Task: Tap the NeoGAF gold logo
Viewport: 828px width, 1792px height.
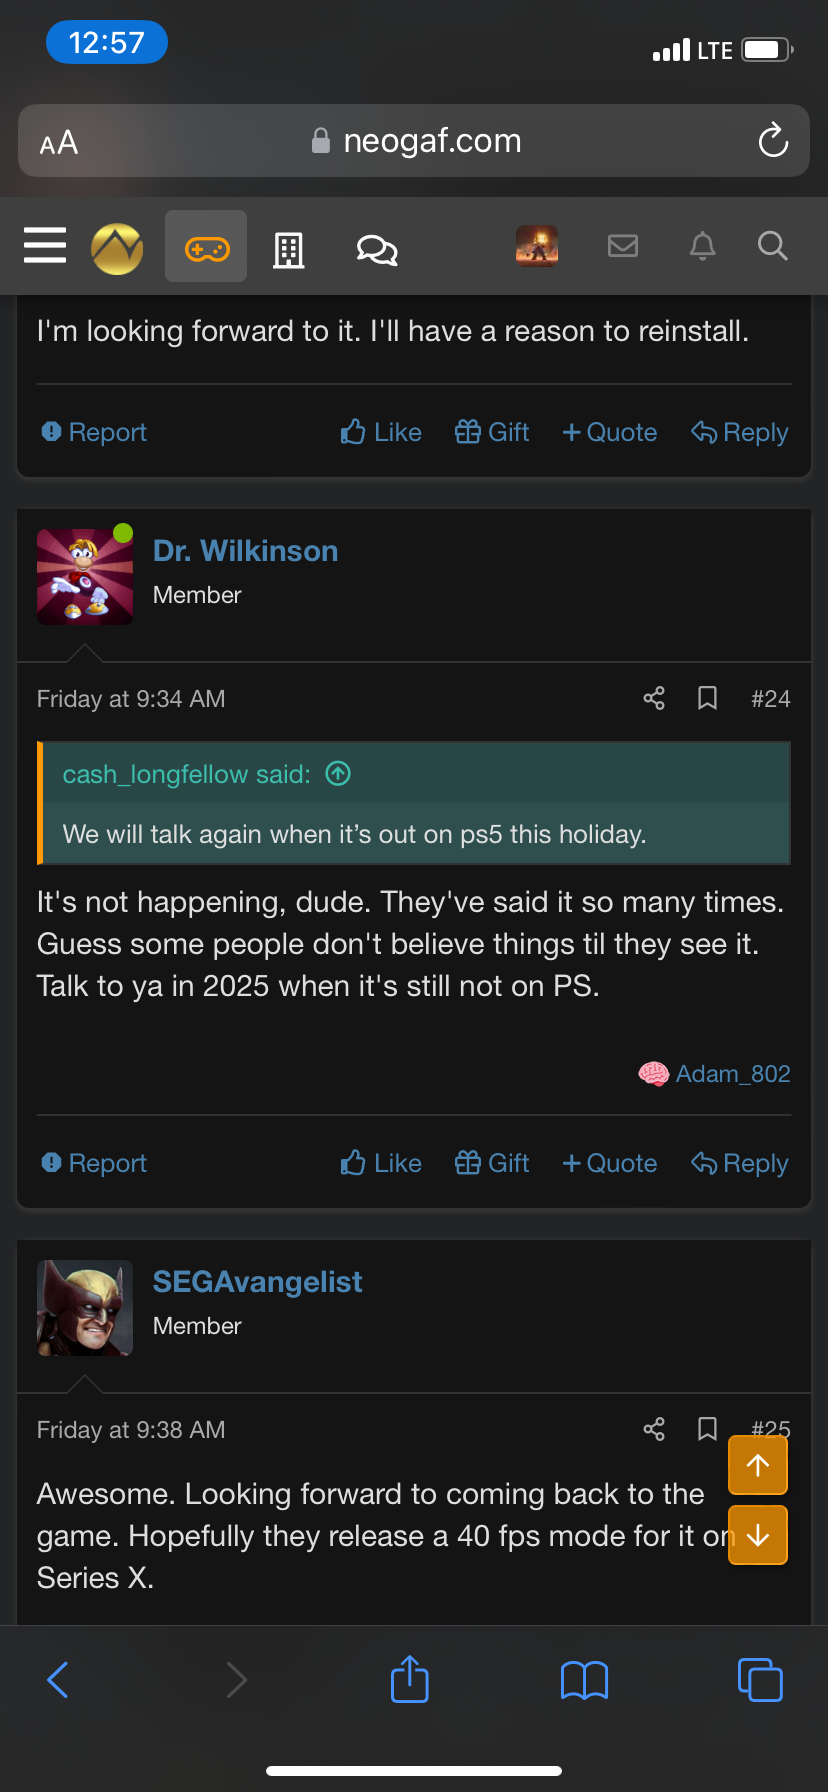Action: (117, 248)
